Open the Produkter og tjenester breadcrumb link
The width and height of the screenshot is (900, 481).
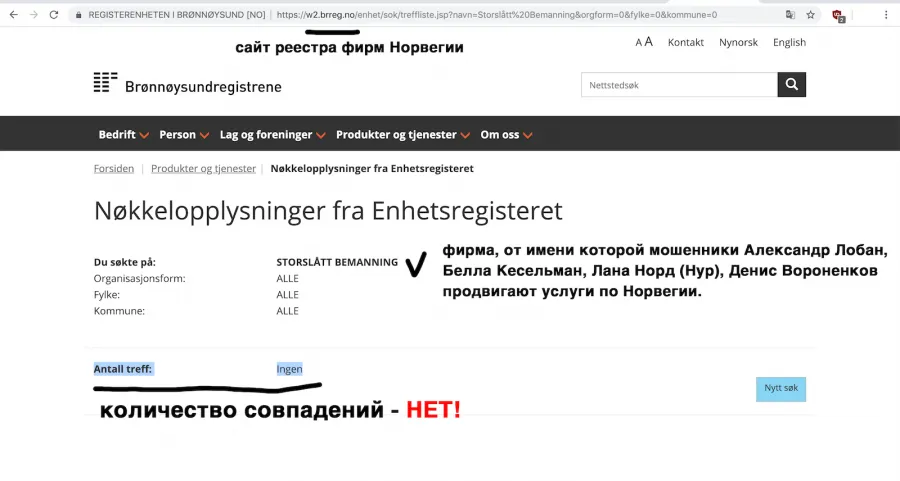[x=203, y=169]
